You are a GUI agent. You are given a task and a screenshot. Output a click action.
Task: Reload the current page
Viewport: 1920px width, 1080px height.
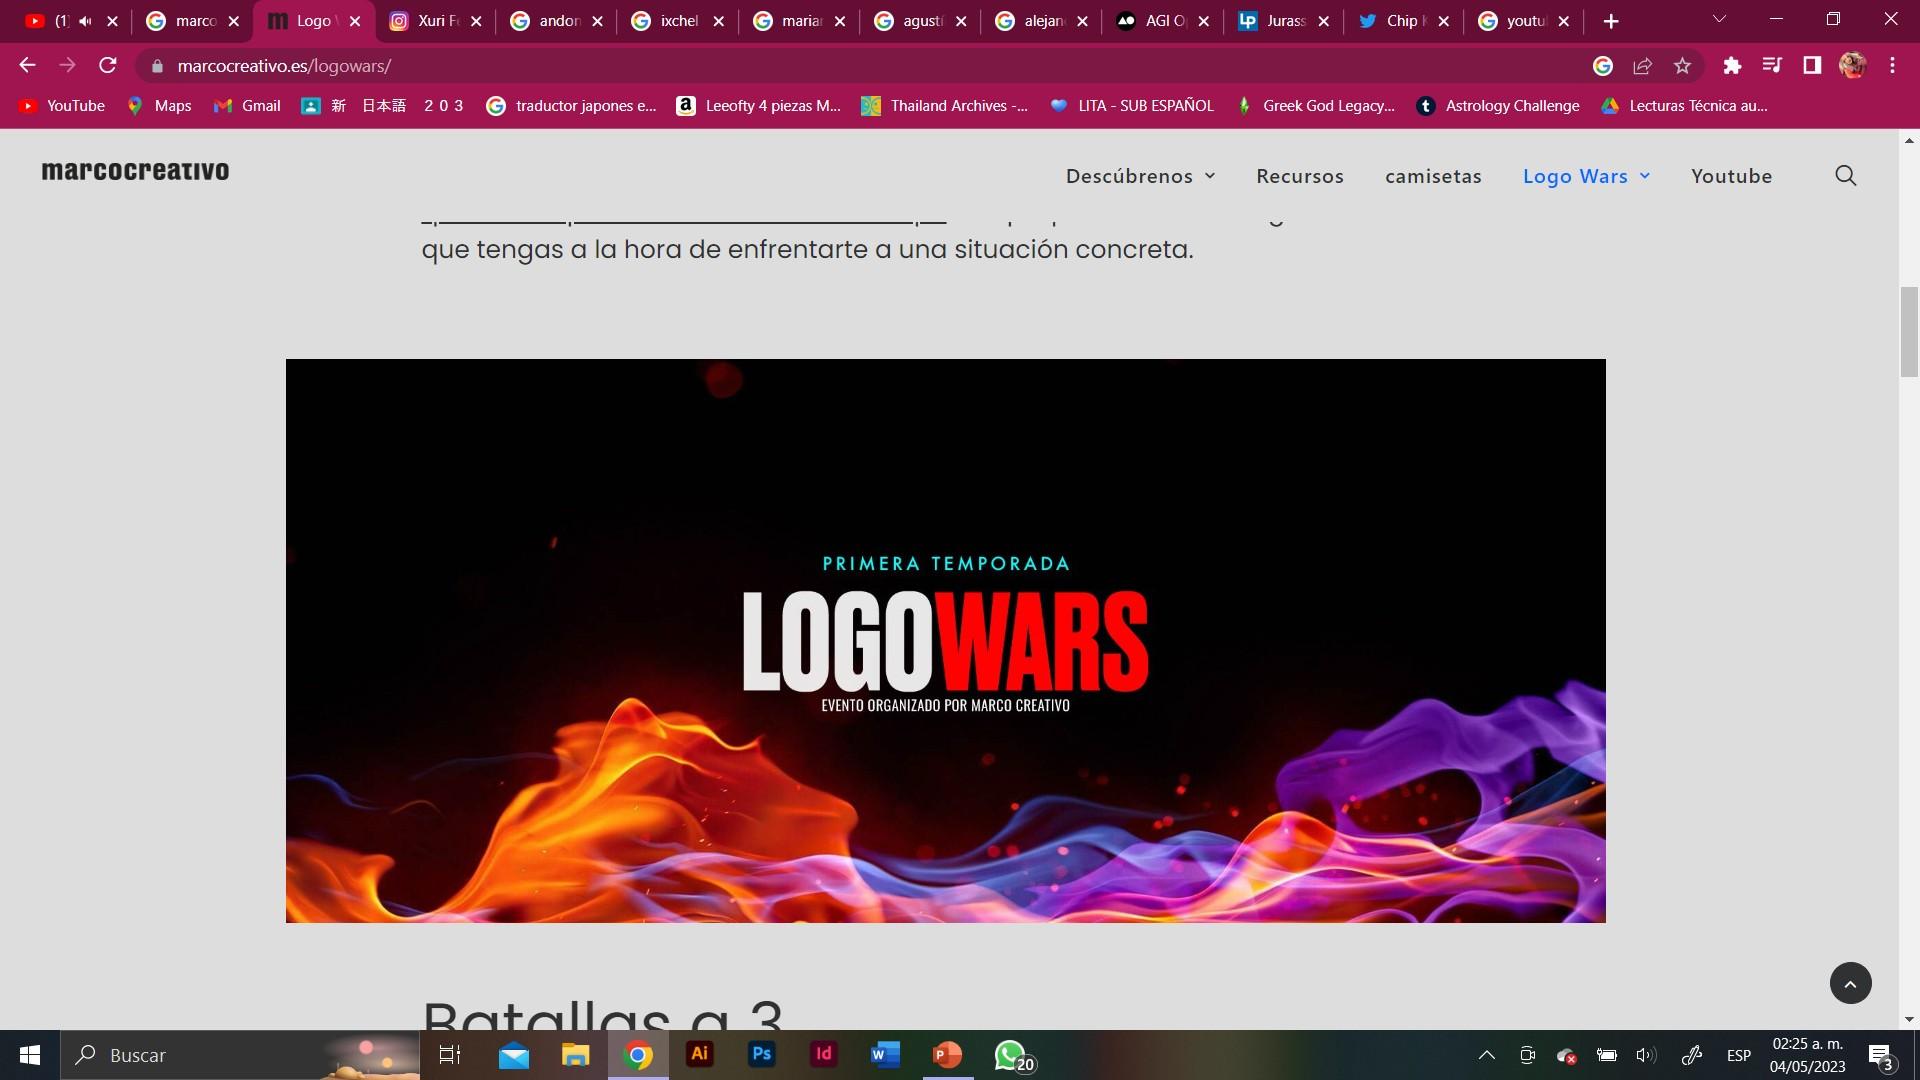(108, 66)
